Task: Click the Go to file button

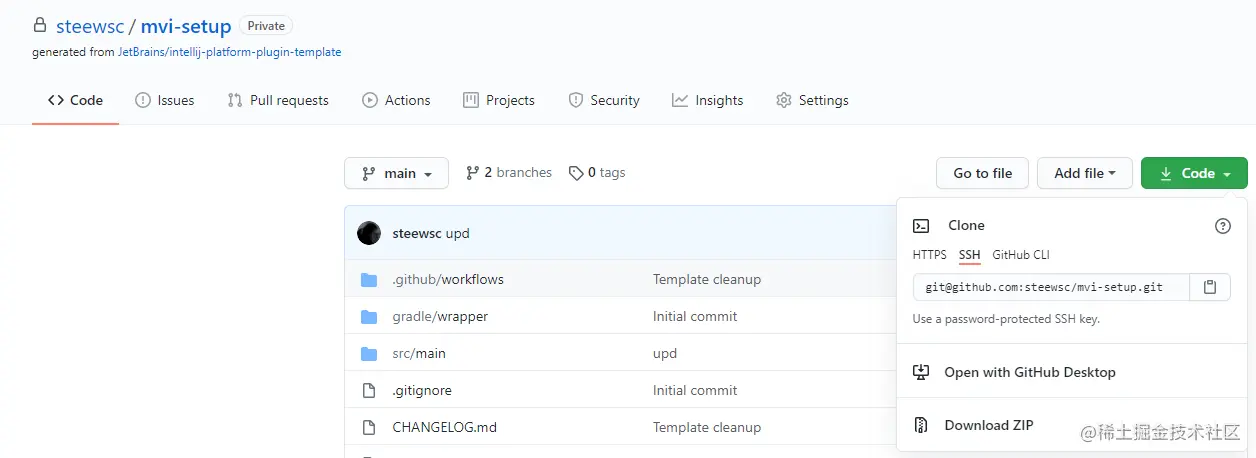Action: pos(982,173)
